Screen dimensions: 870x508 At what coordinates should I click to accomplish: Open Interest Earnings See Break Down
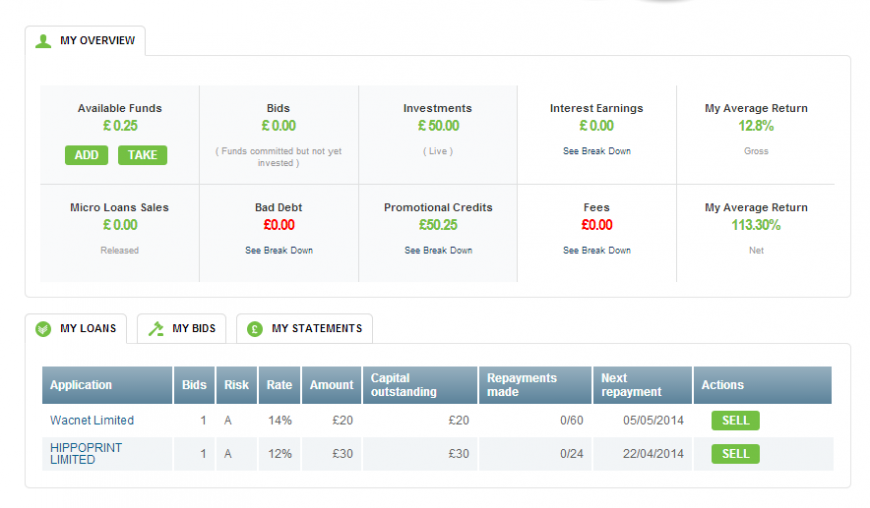coord(597,151)
